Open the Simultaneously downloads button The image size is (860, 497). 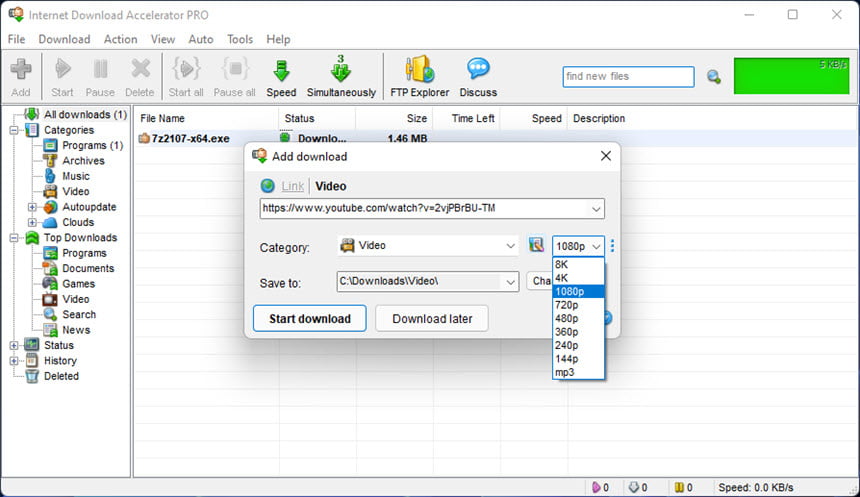341,77
